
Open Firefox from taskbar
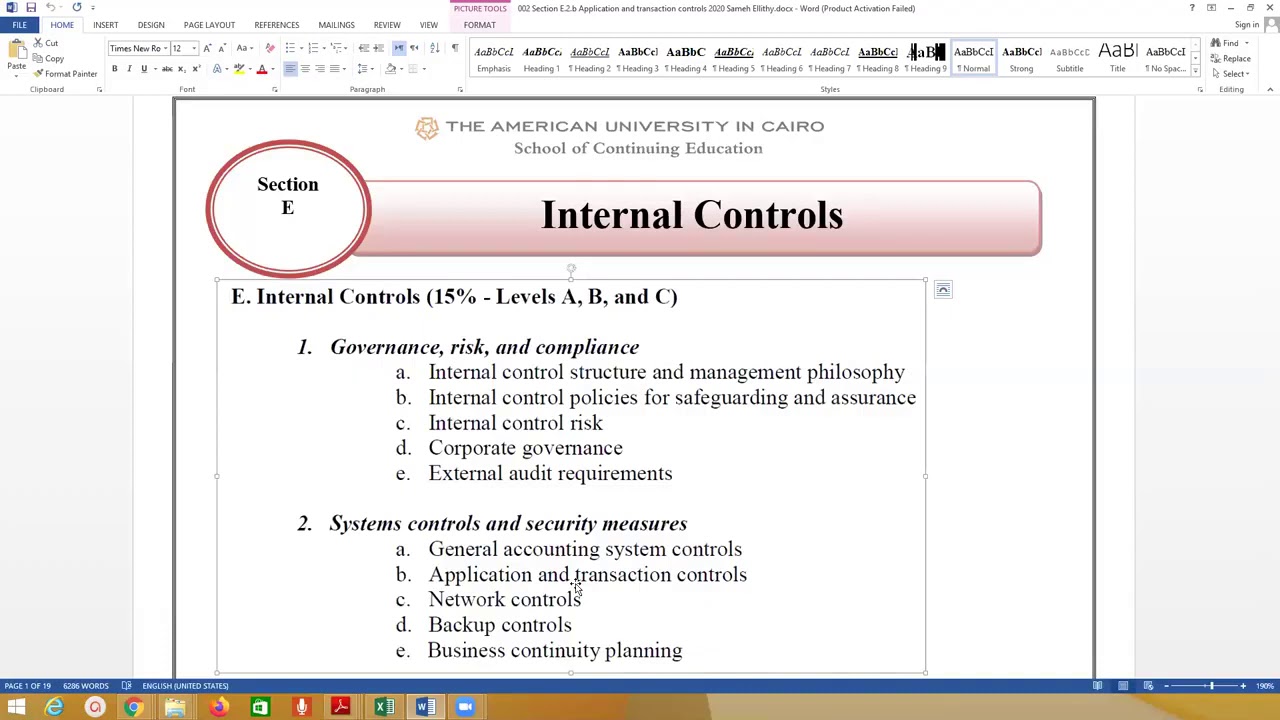pos(217,708)
